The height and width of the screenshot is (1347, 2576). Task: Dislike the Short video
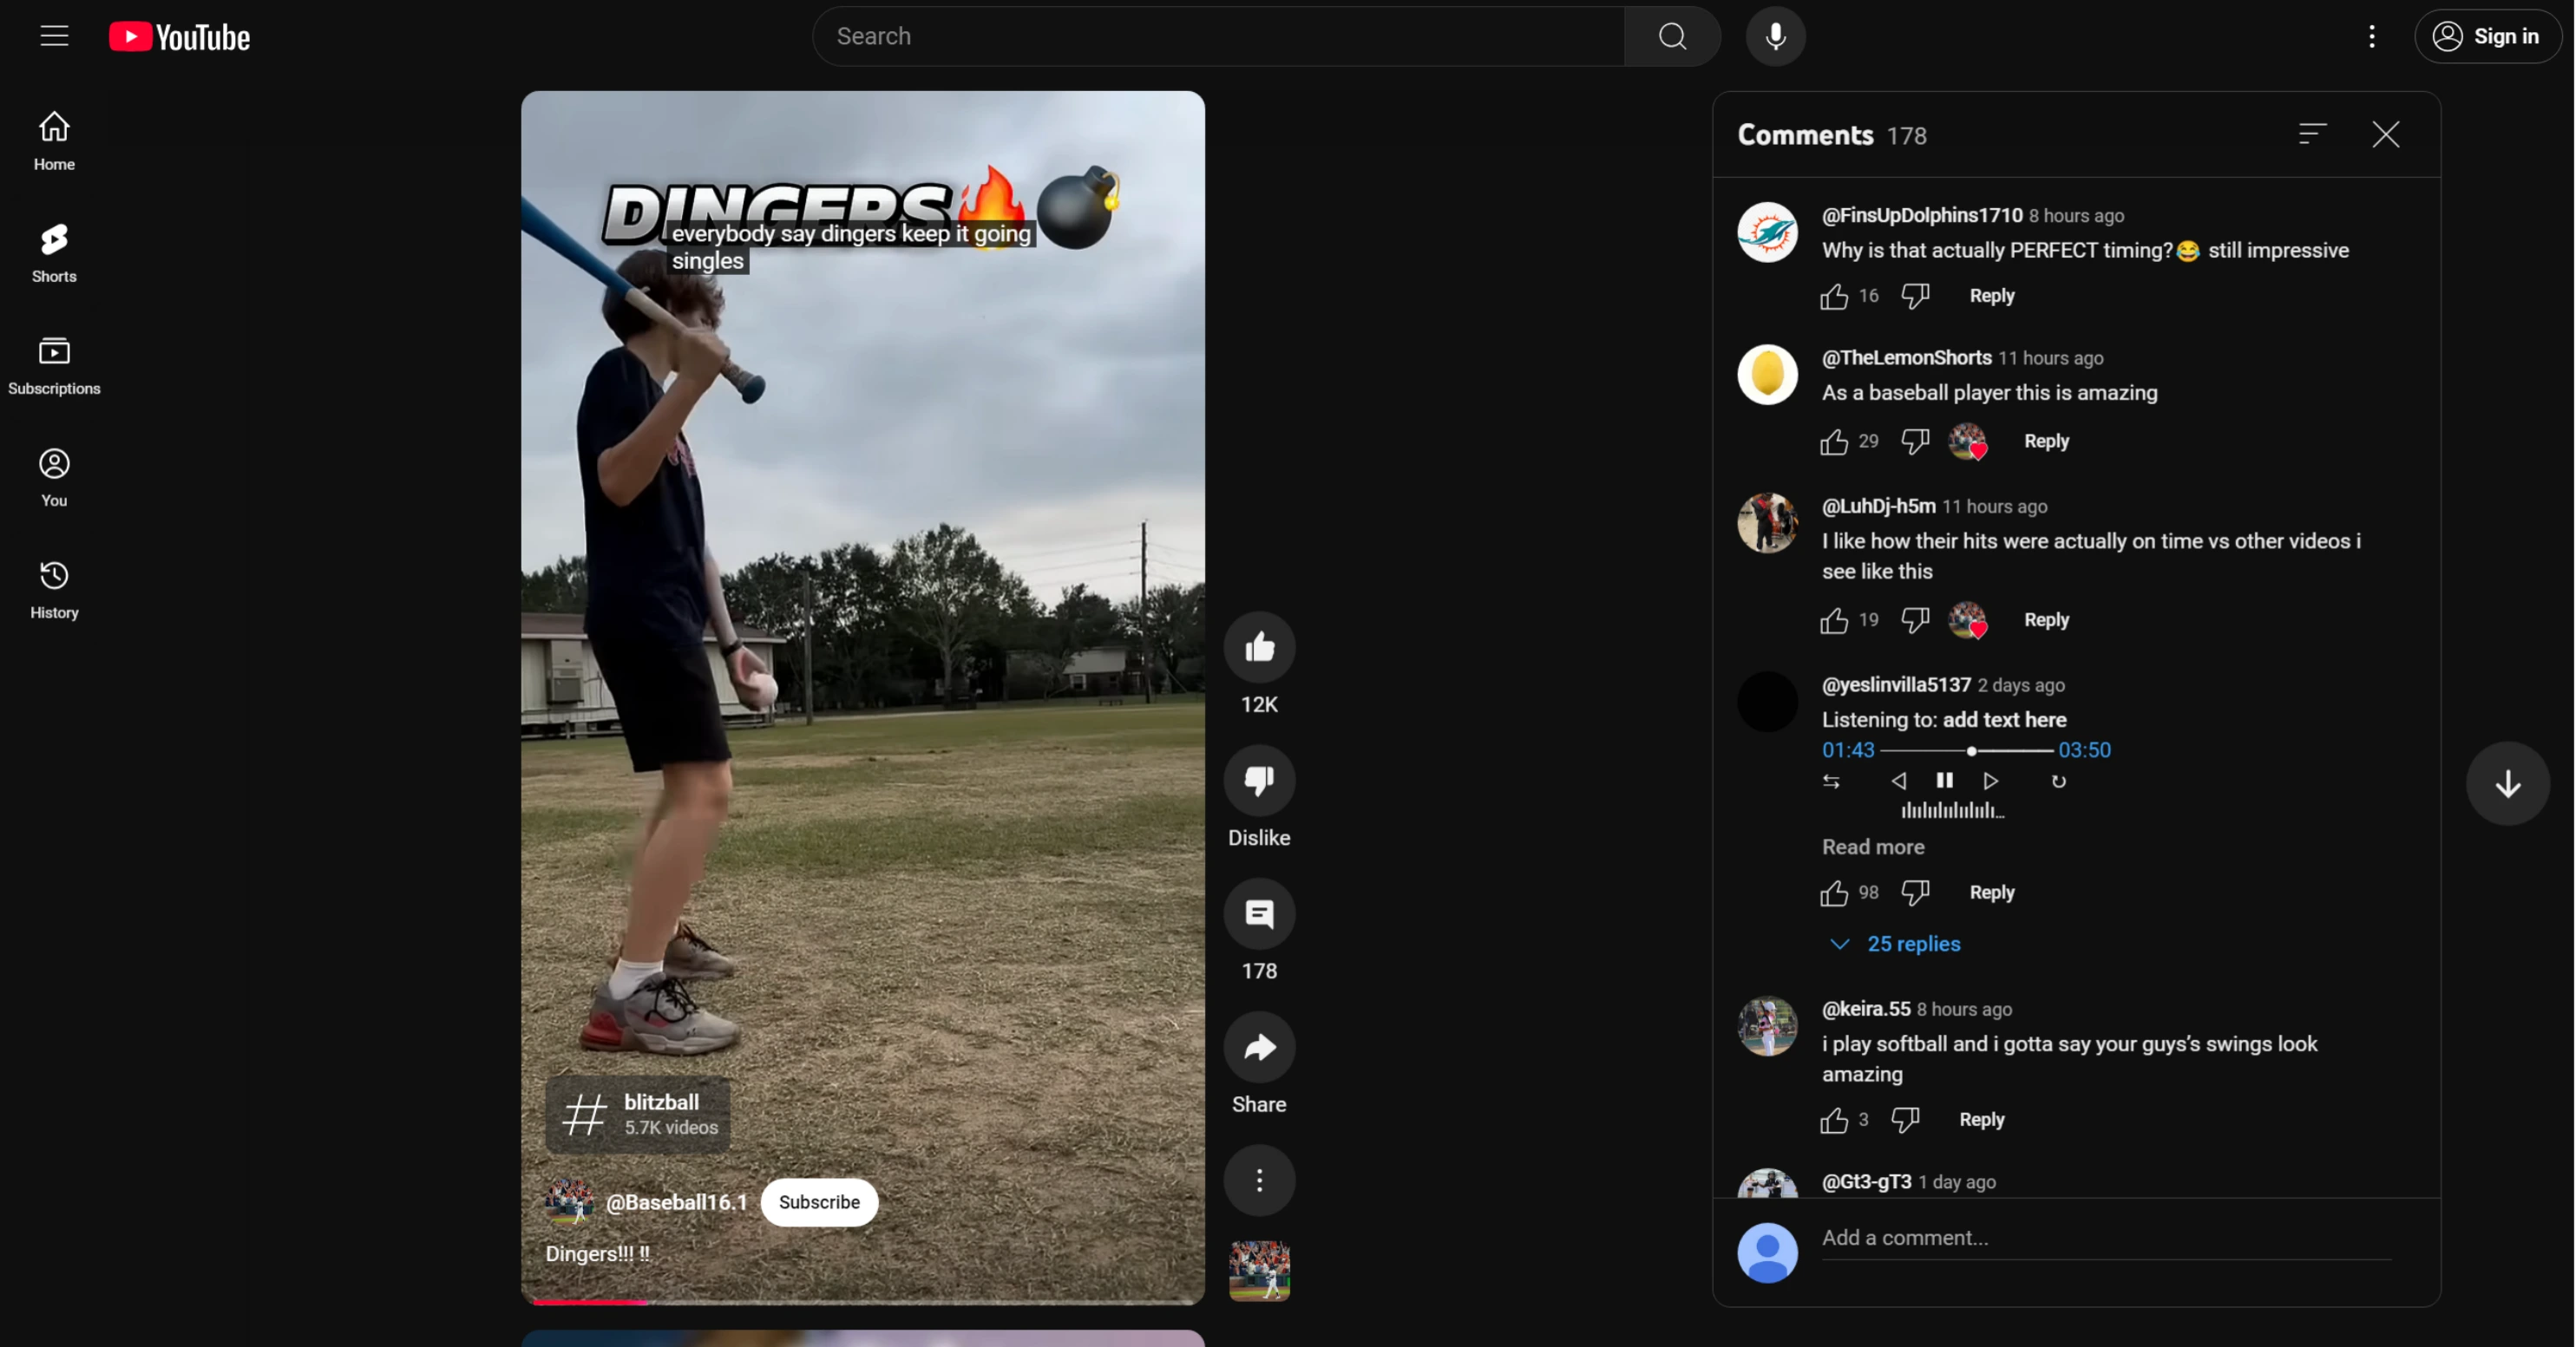pyautogui.click(x=1259, y=780)
